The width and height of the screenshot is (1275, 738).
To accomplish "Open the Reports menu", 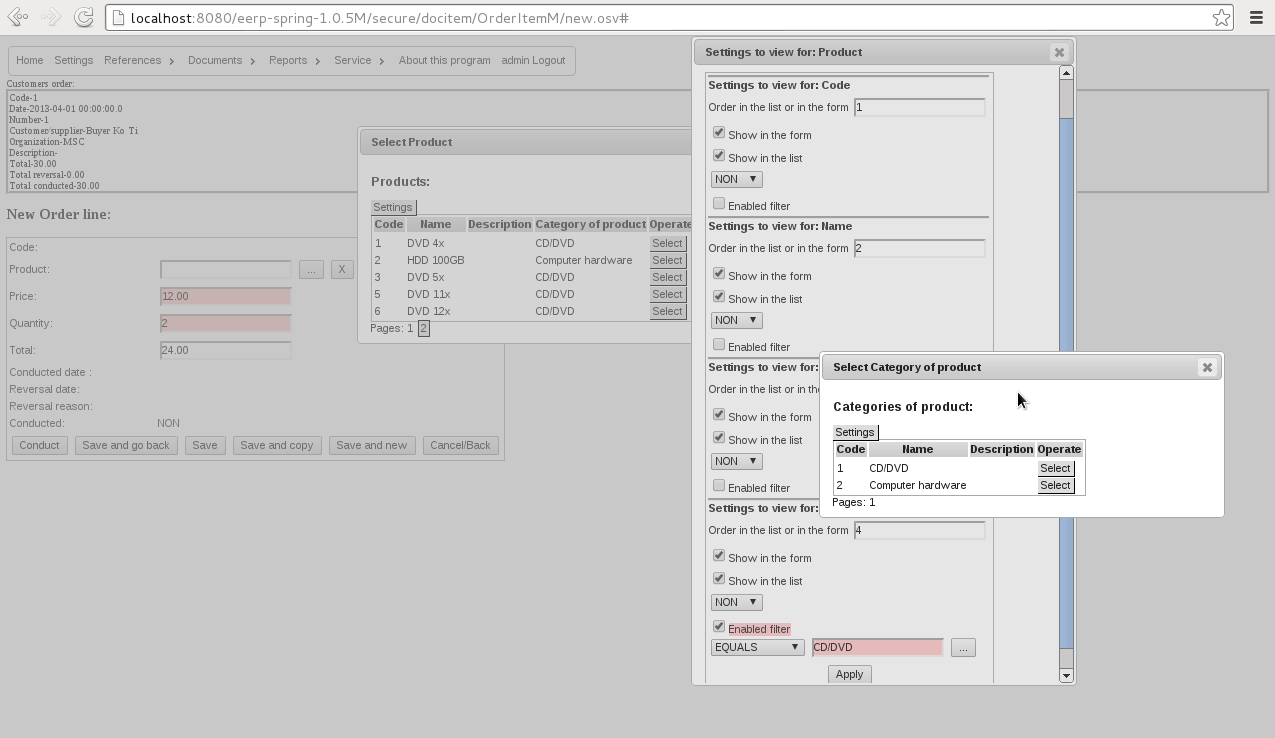I will [287, 60].
